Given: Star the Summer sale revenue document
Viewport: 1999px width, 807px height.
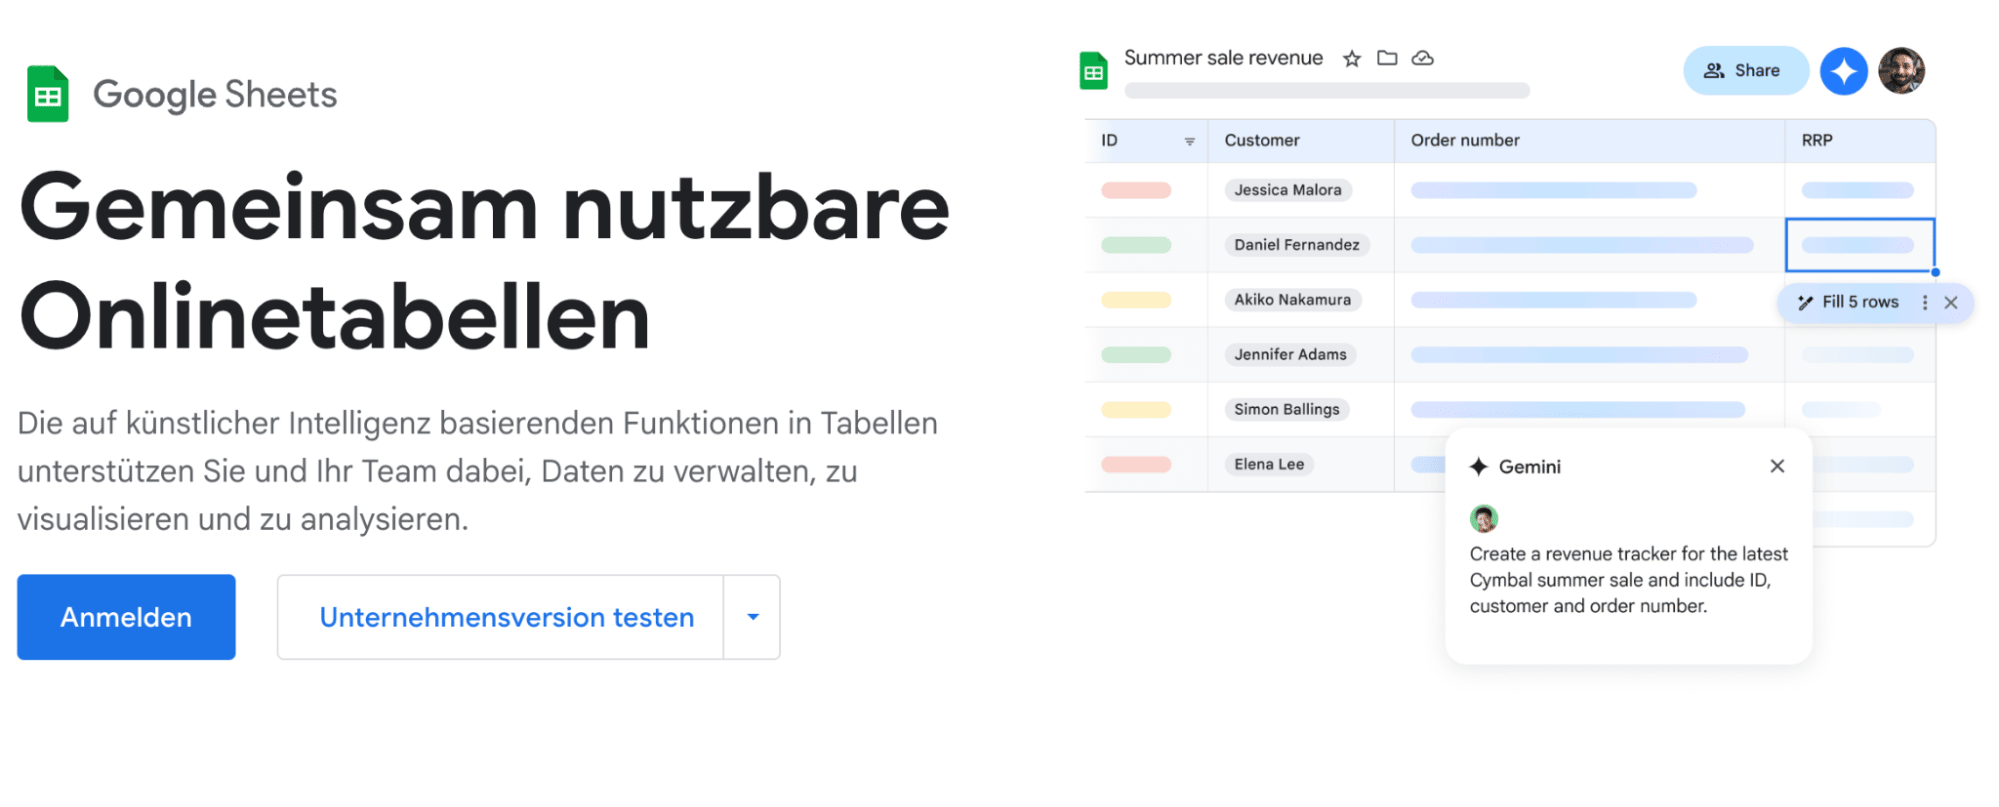Looking at the screenshot, I should (x=1352, y=59).
